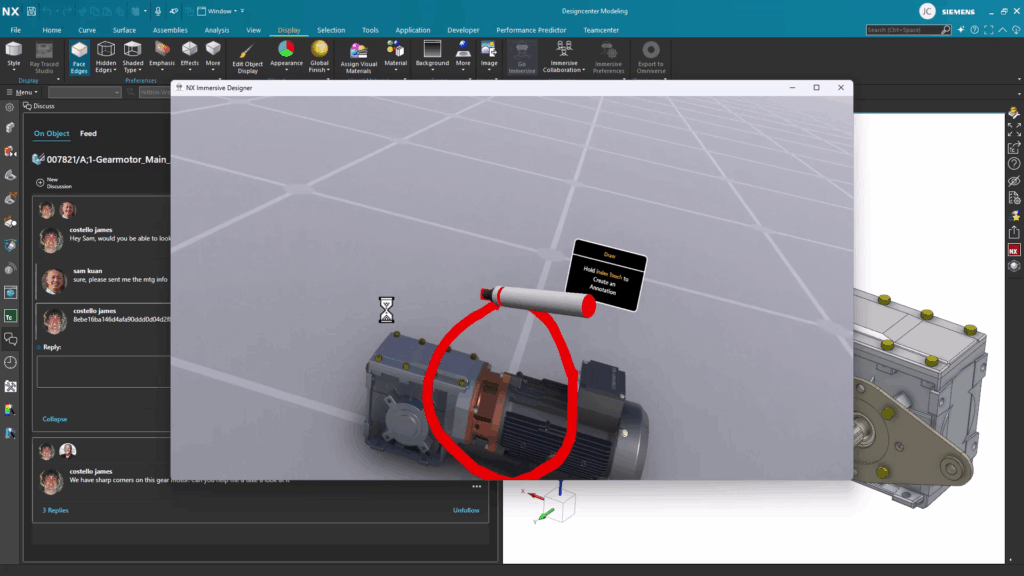Click the Unfollow link
Viewport: 1024px width, 576px height.
pyautogui.click(x=466, y=510)
